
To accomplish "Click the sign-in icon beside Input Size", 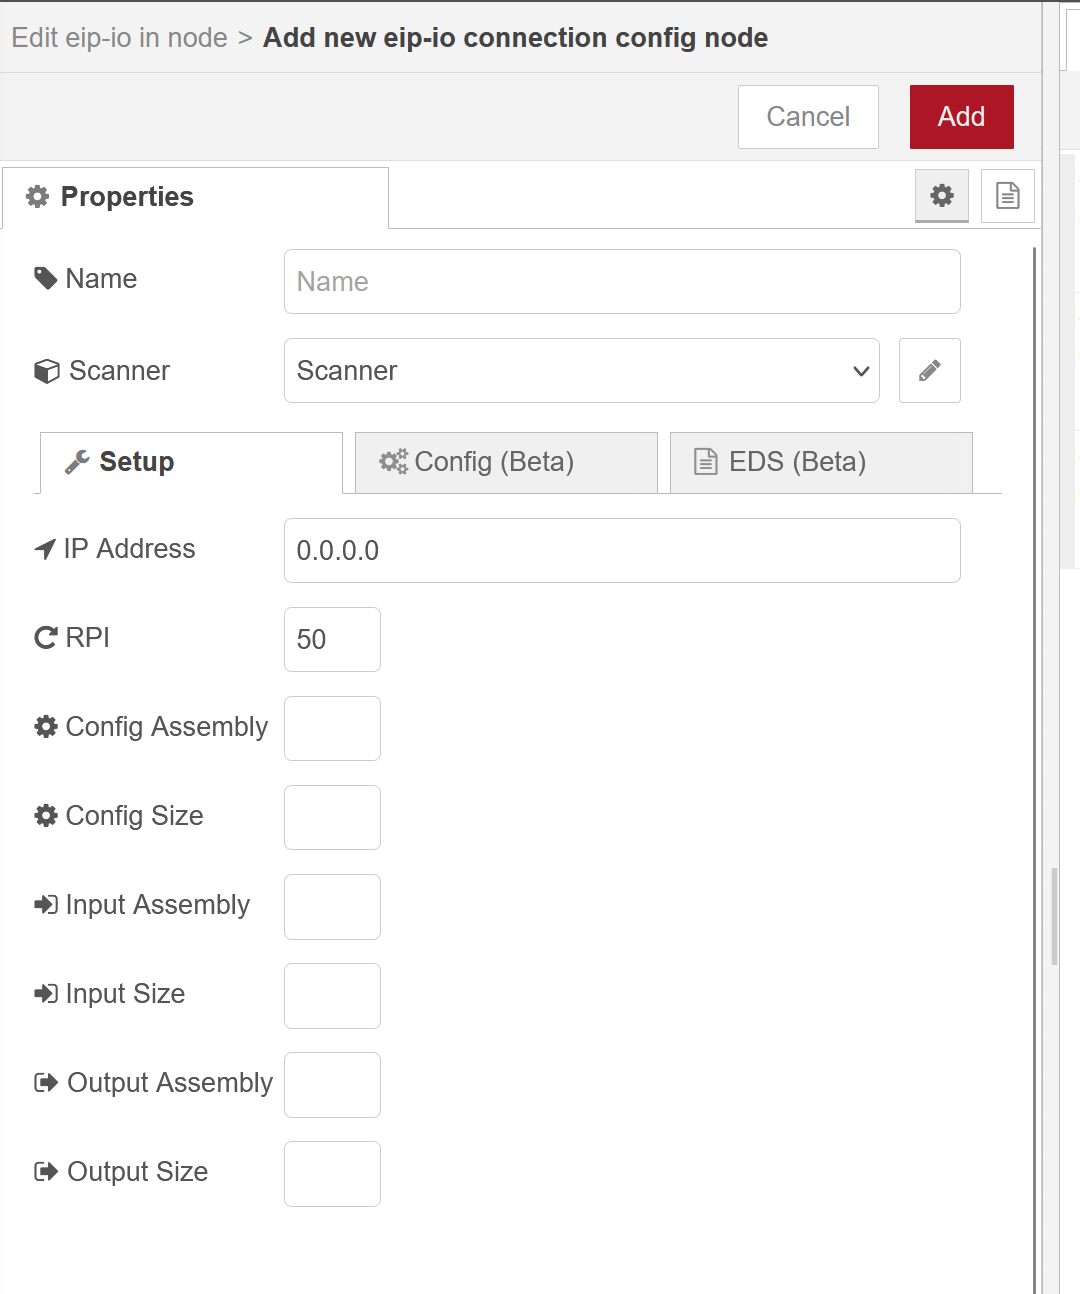I will click(x=46, y=994).
